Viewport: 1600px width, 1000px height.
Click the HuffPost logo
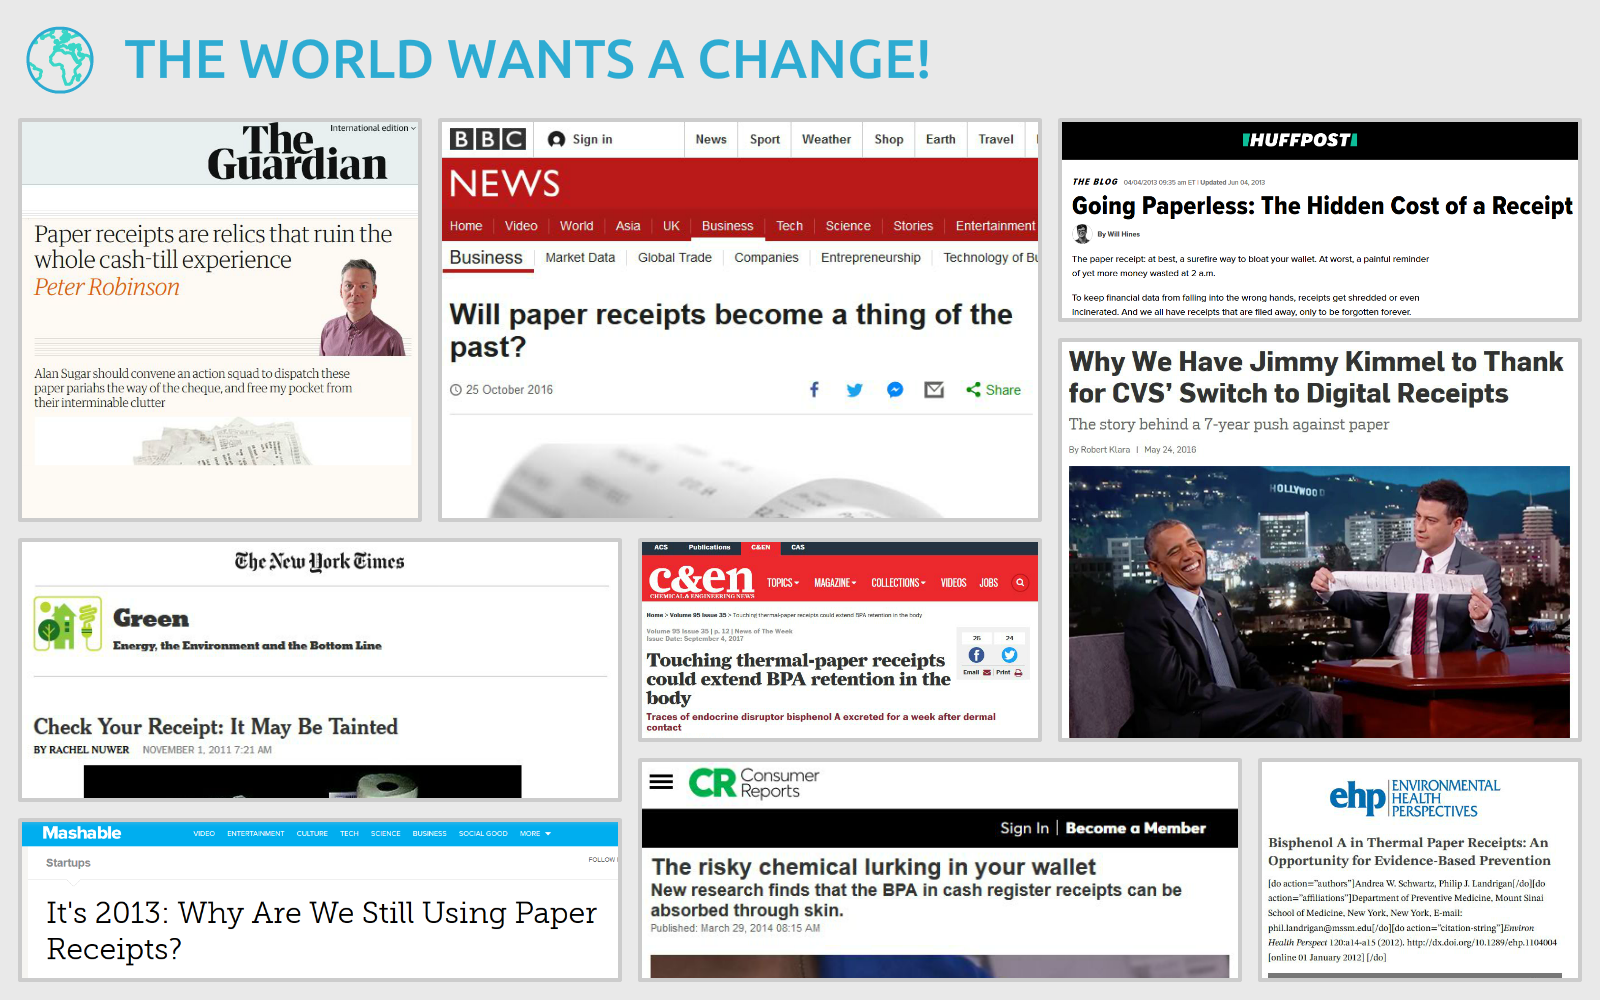click(1300, 140)
